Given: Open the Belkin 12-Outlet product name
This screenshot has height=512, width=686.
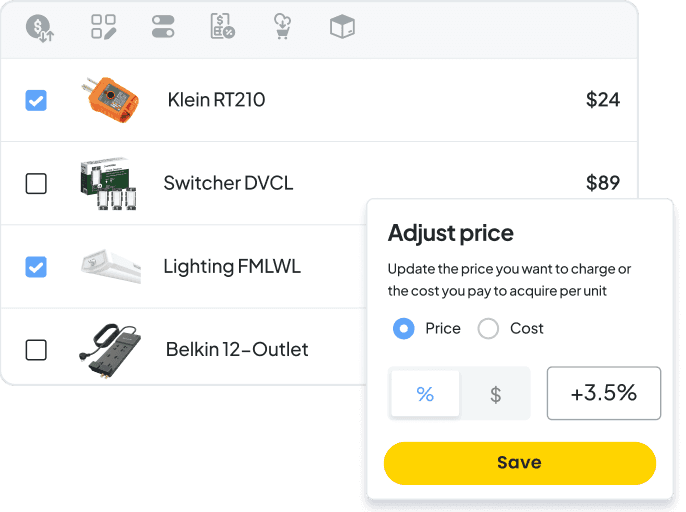Looking at the screenshot, I should (x=237, y=349).
